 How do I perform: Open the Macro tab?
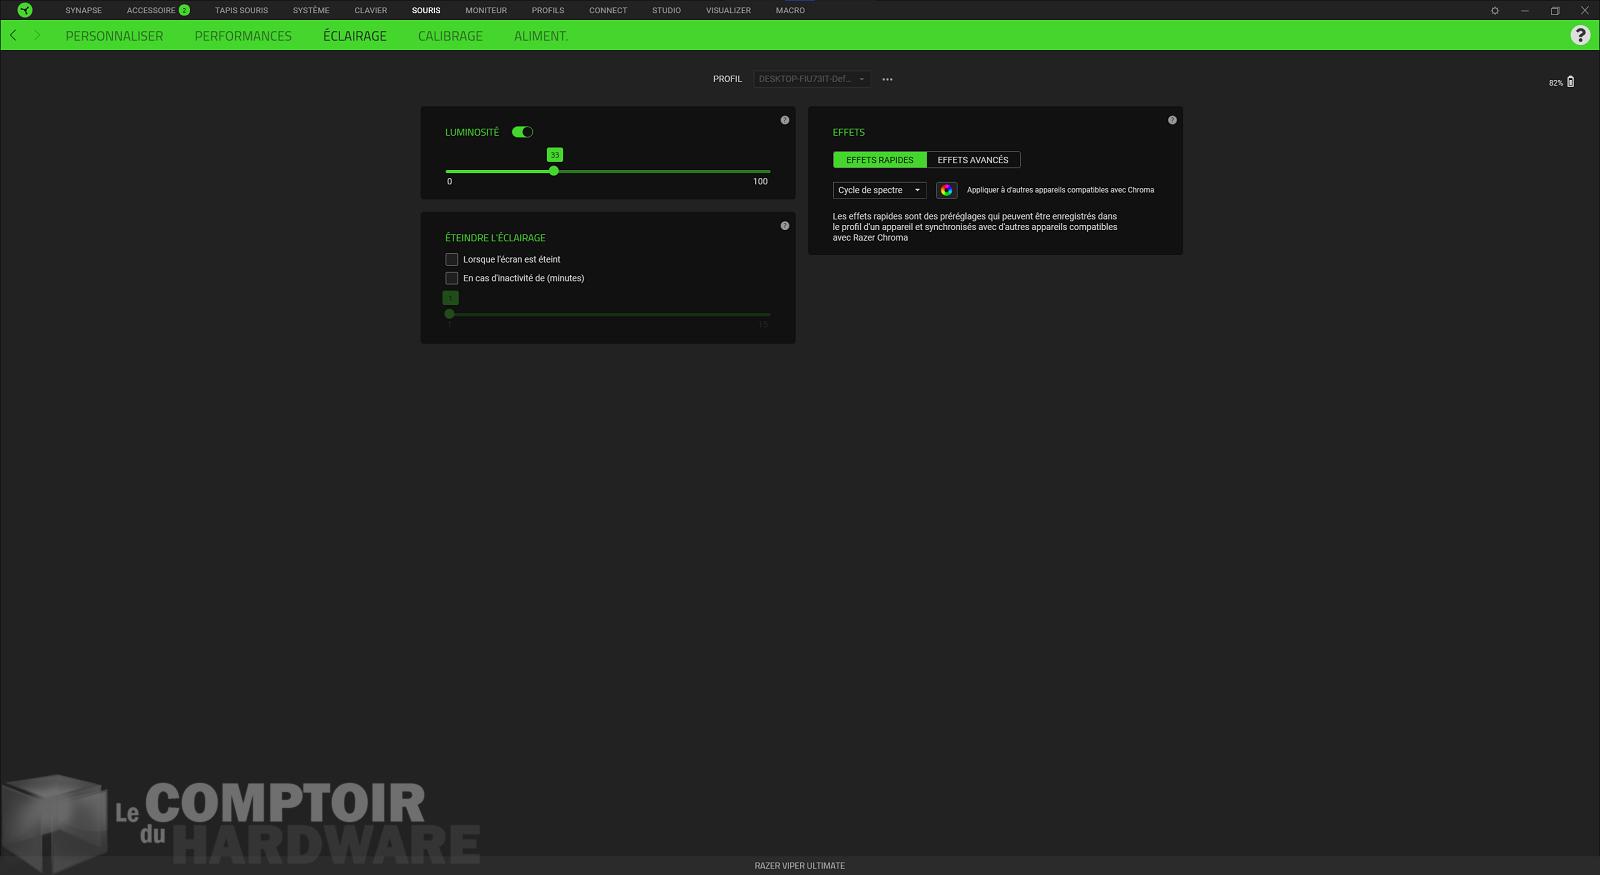[790, 10]
